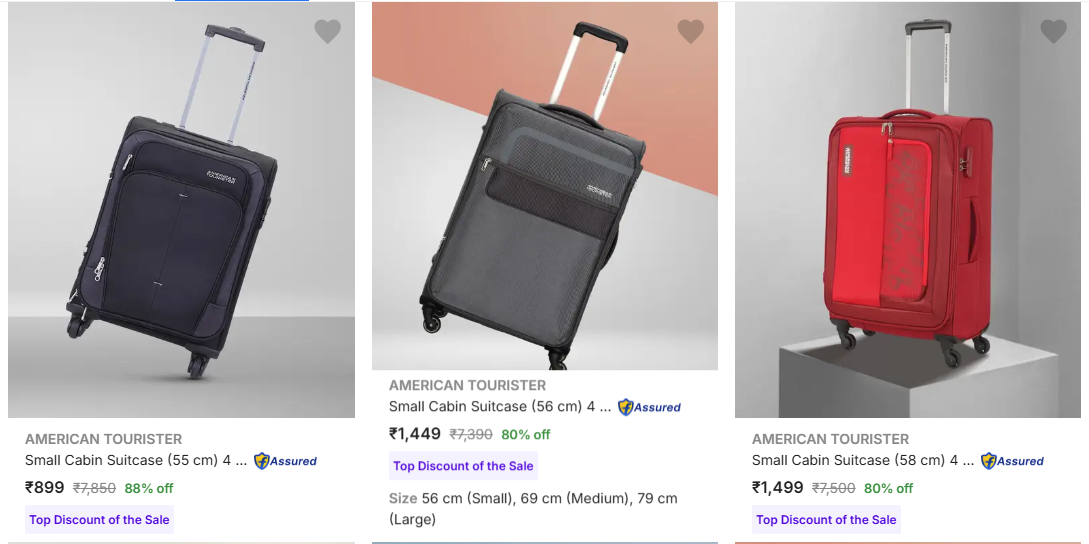The image size is (1089, 544).
Task: Favorite the red 58 cm suitcase via heart
Action: coord(1053,32)
